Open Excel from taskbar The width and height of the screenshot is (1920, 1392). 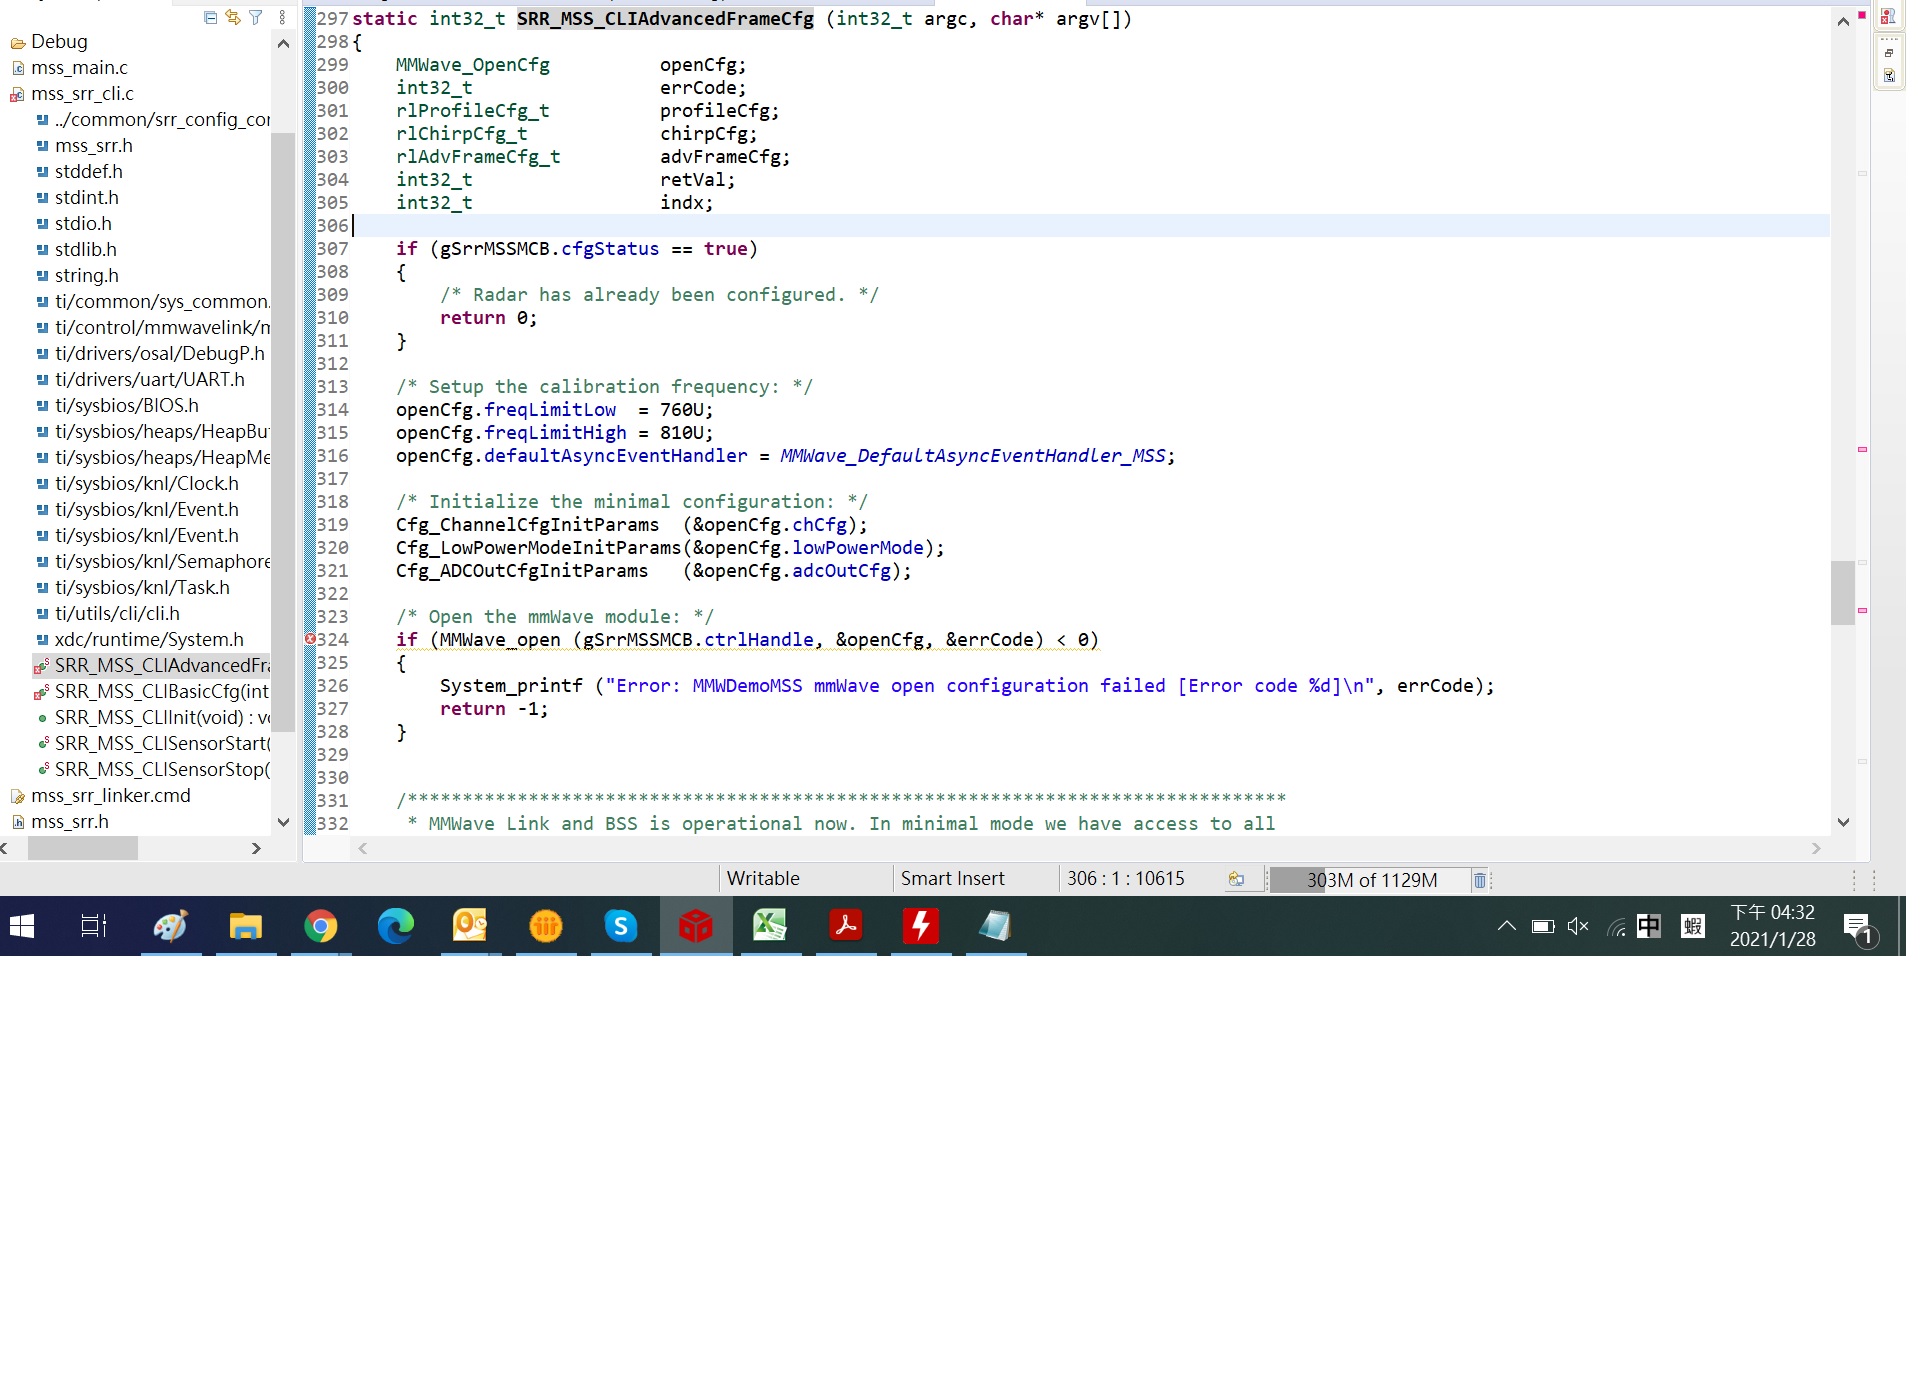pos(770,927)
